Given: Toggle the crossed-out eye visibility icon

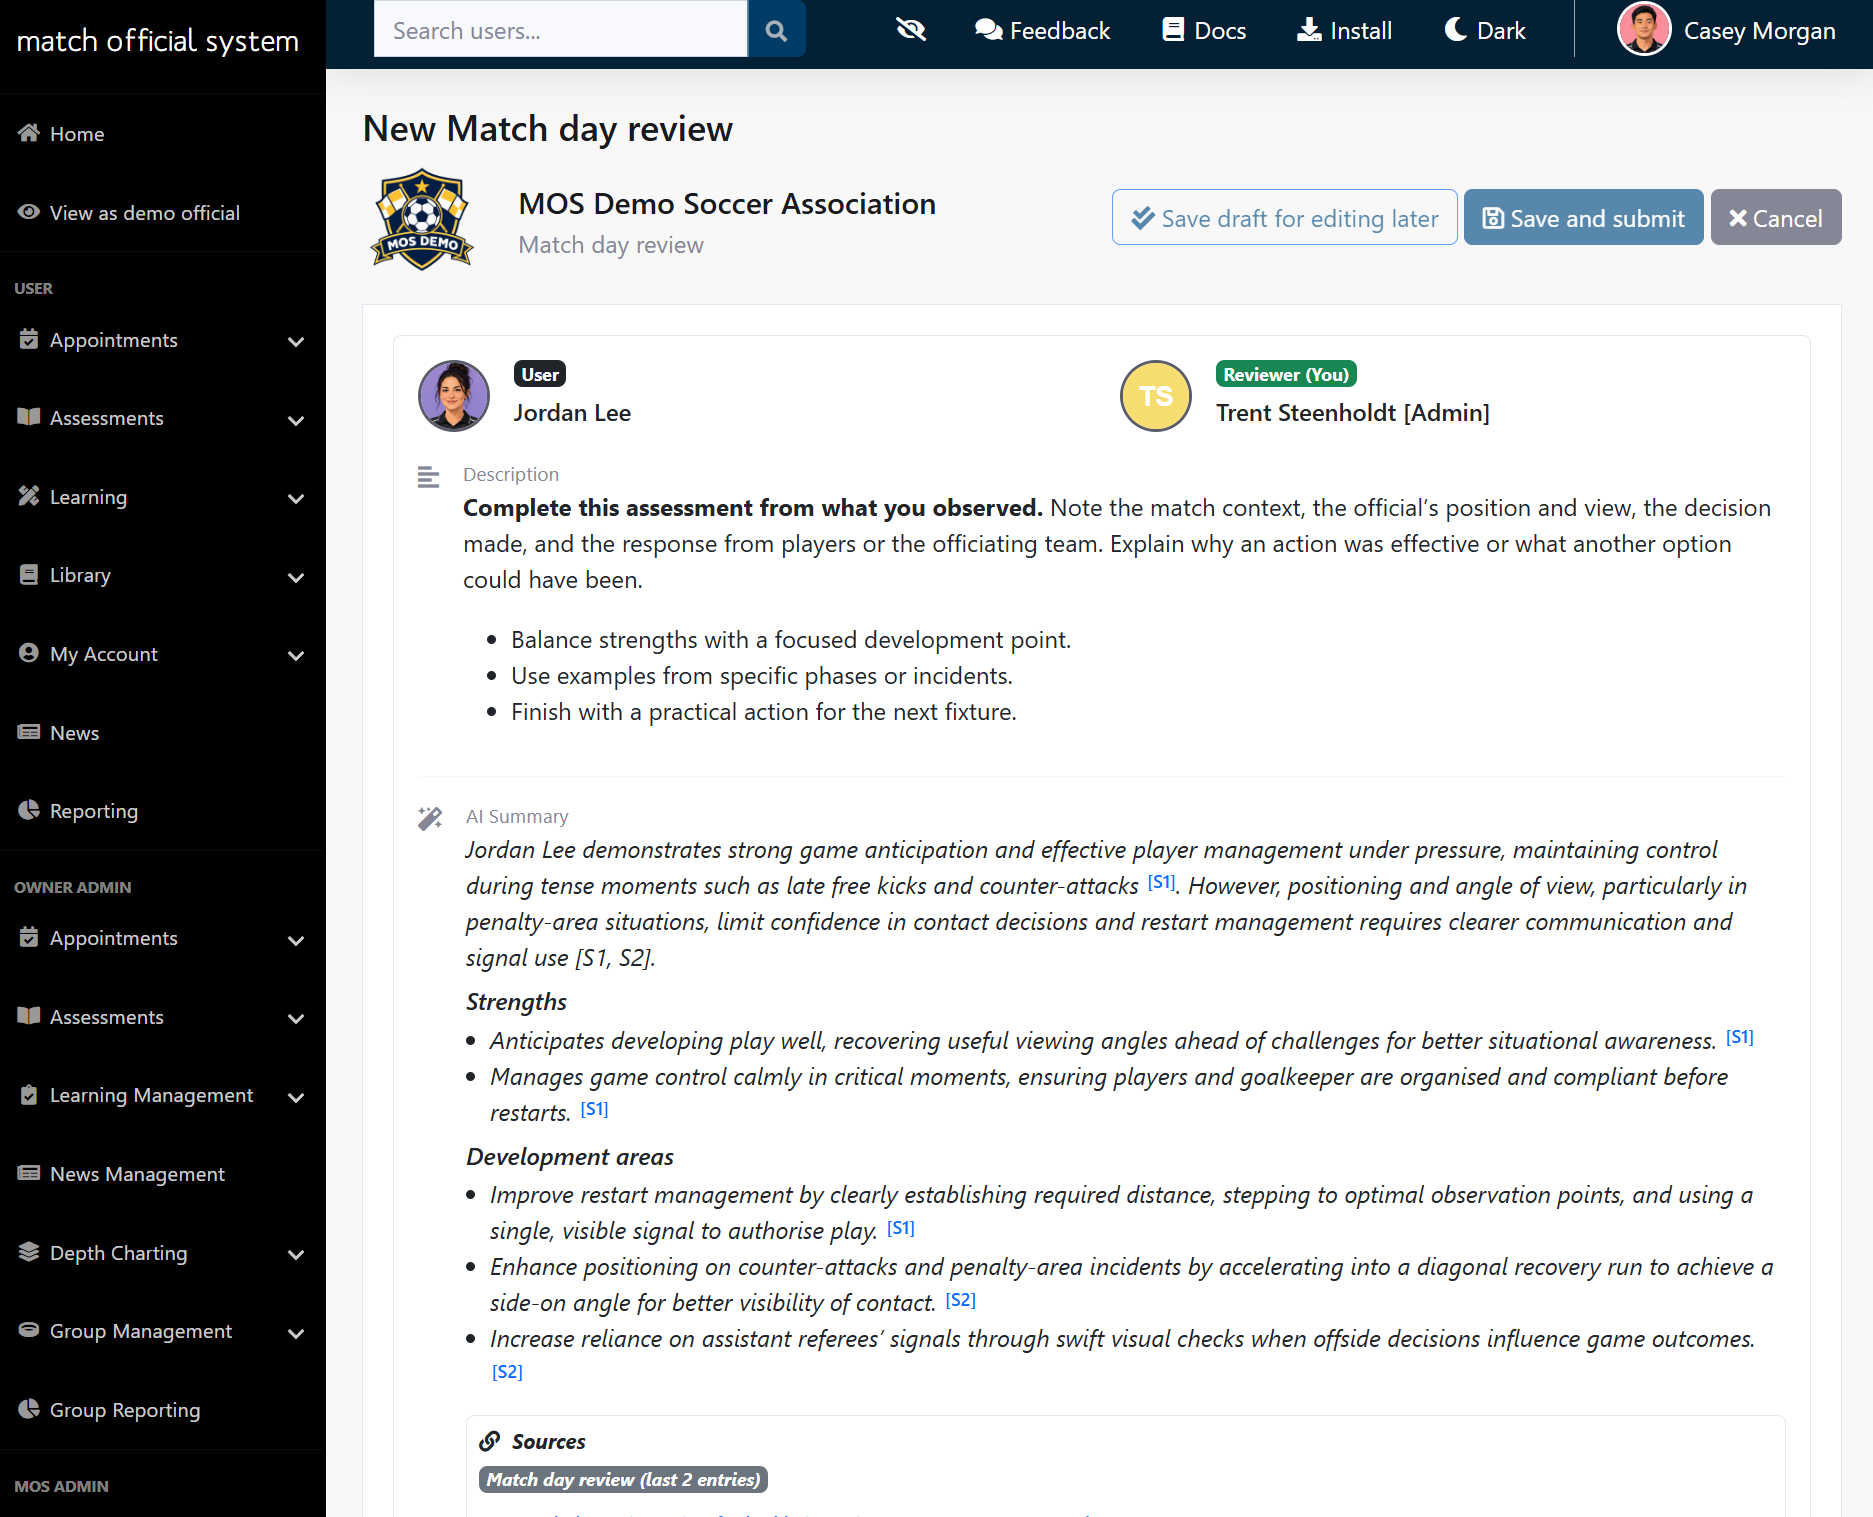Looking at the screenshot, I should pos(911,30).
